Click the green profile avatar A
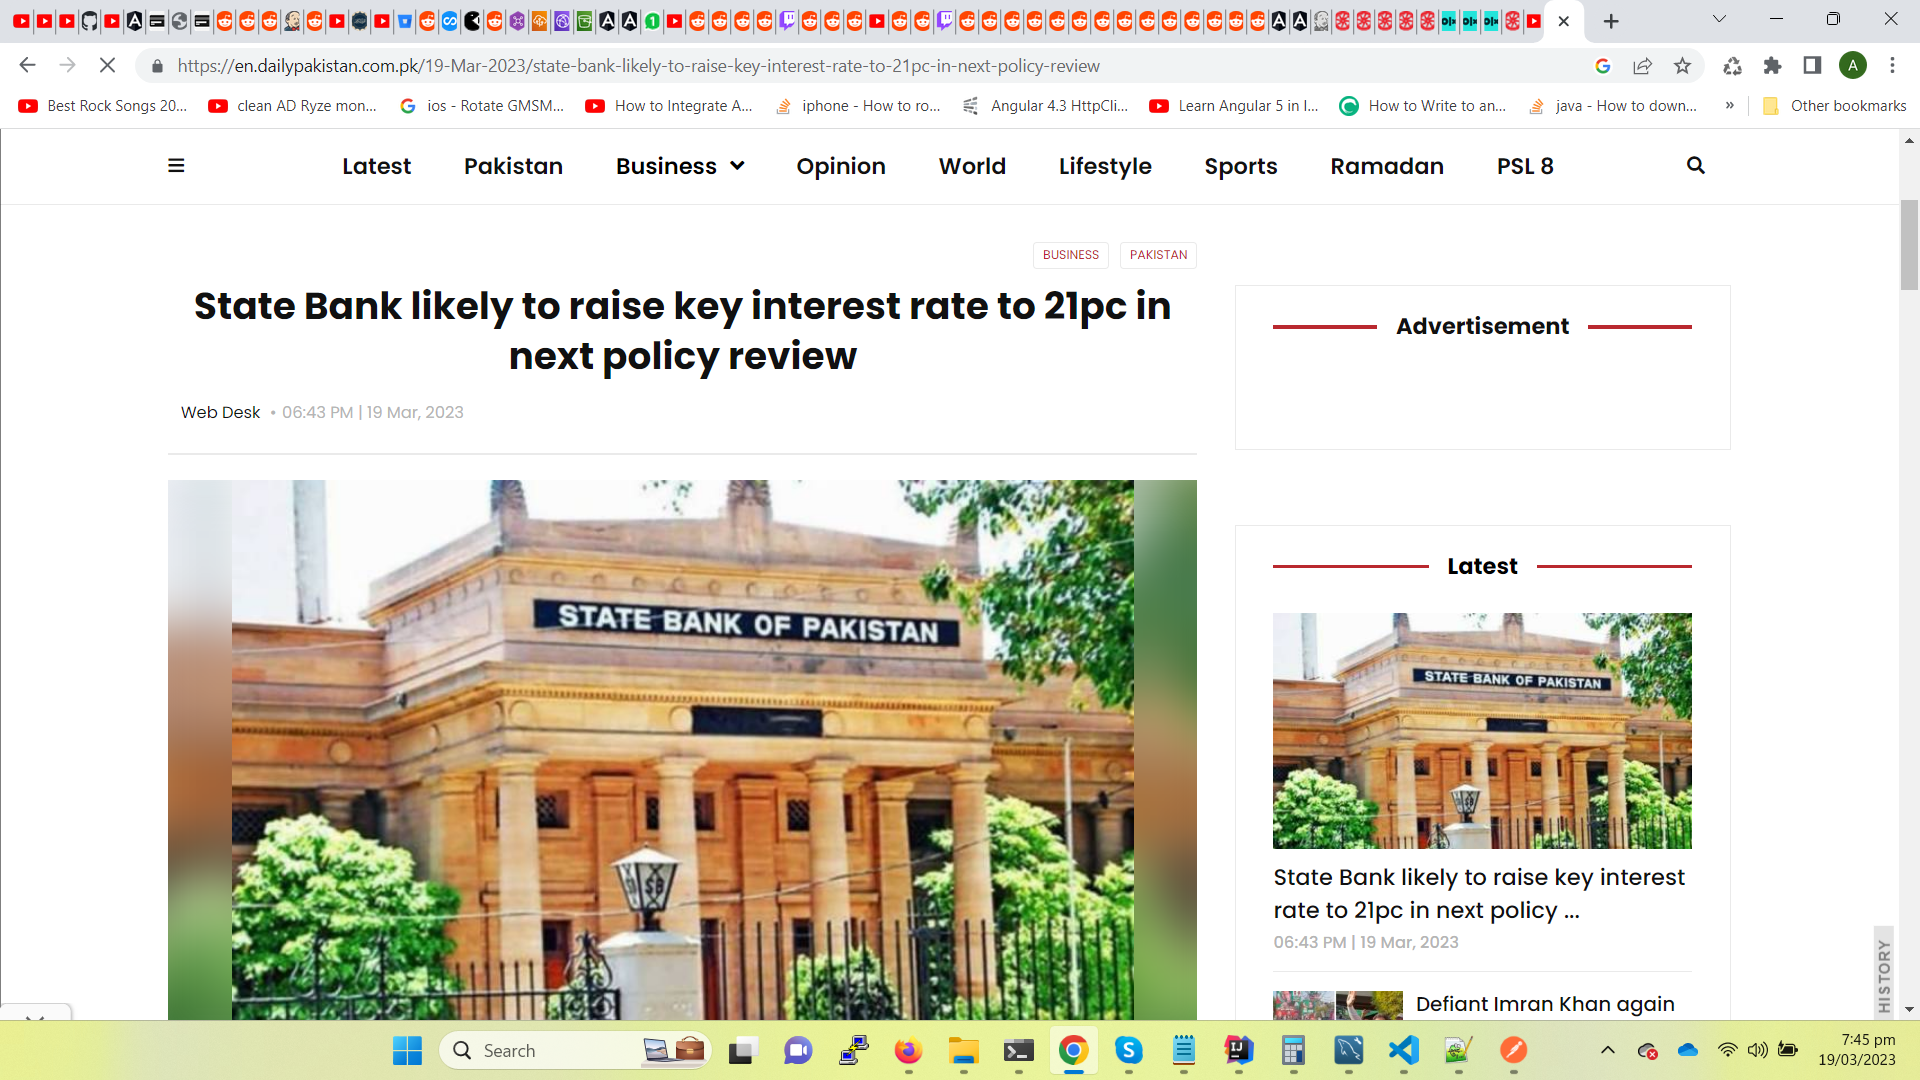 [x=1852, y=66]
